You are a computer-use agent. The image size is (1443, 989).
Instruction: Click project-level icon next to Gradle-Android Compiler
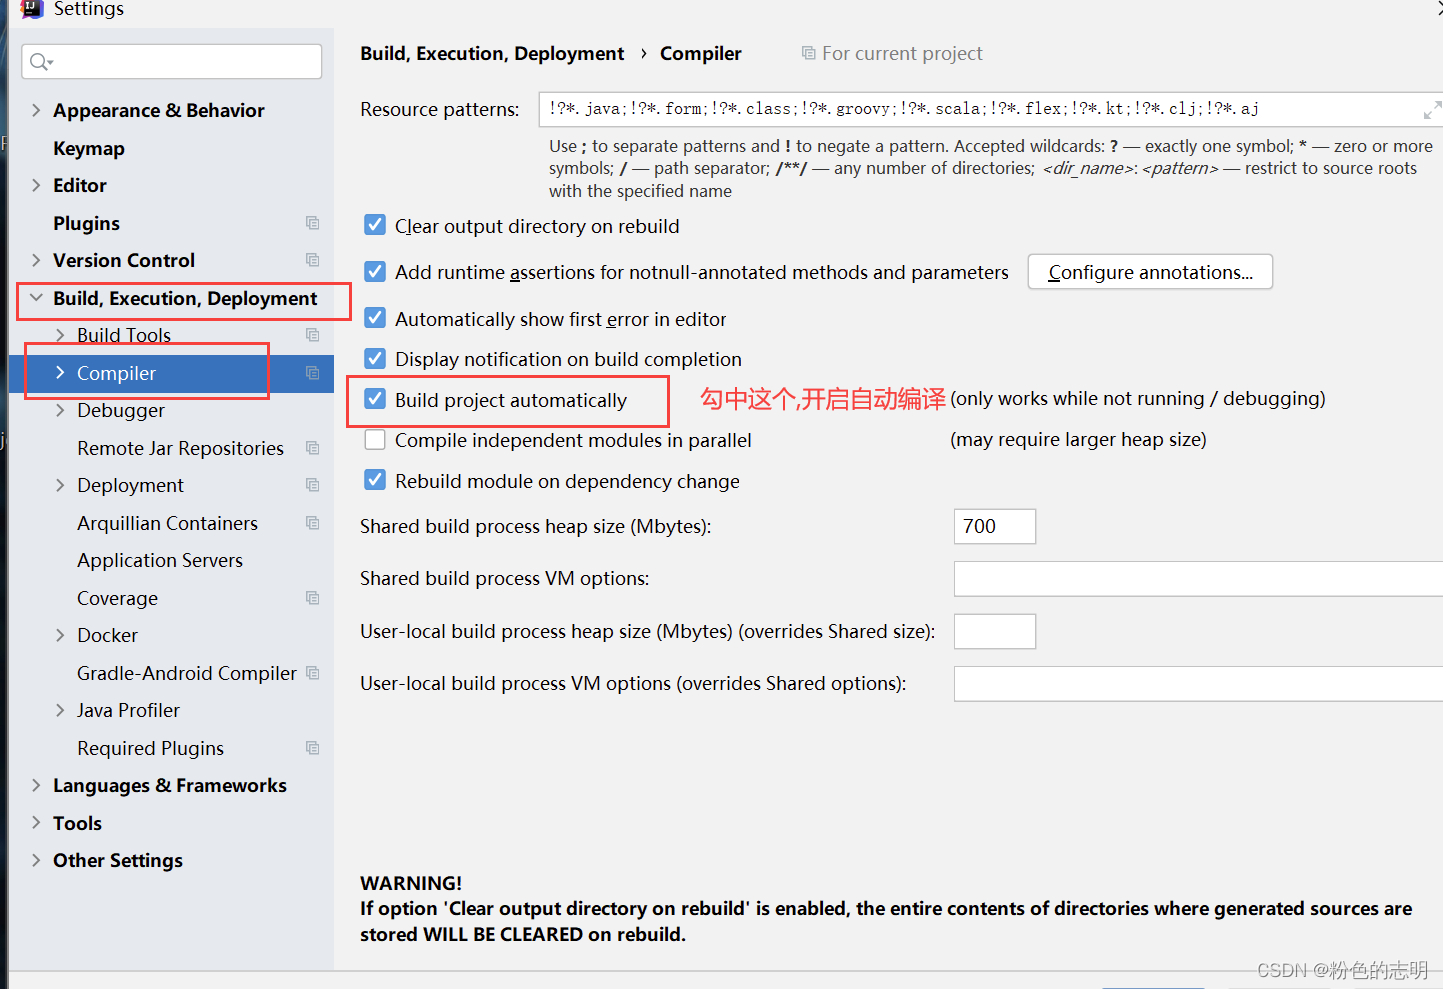pyautogui.click(x=312, y=673)
